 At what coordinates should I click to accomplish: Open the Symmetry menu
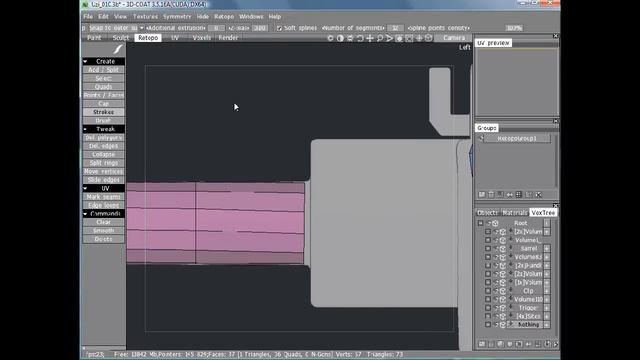coord(177,17)
